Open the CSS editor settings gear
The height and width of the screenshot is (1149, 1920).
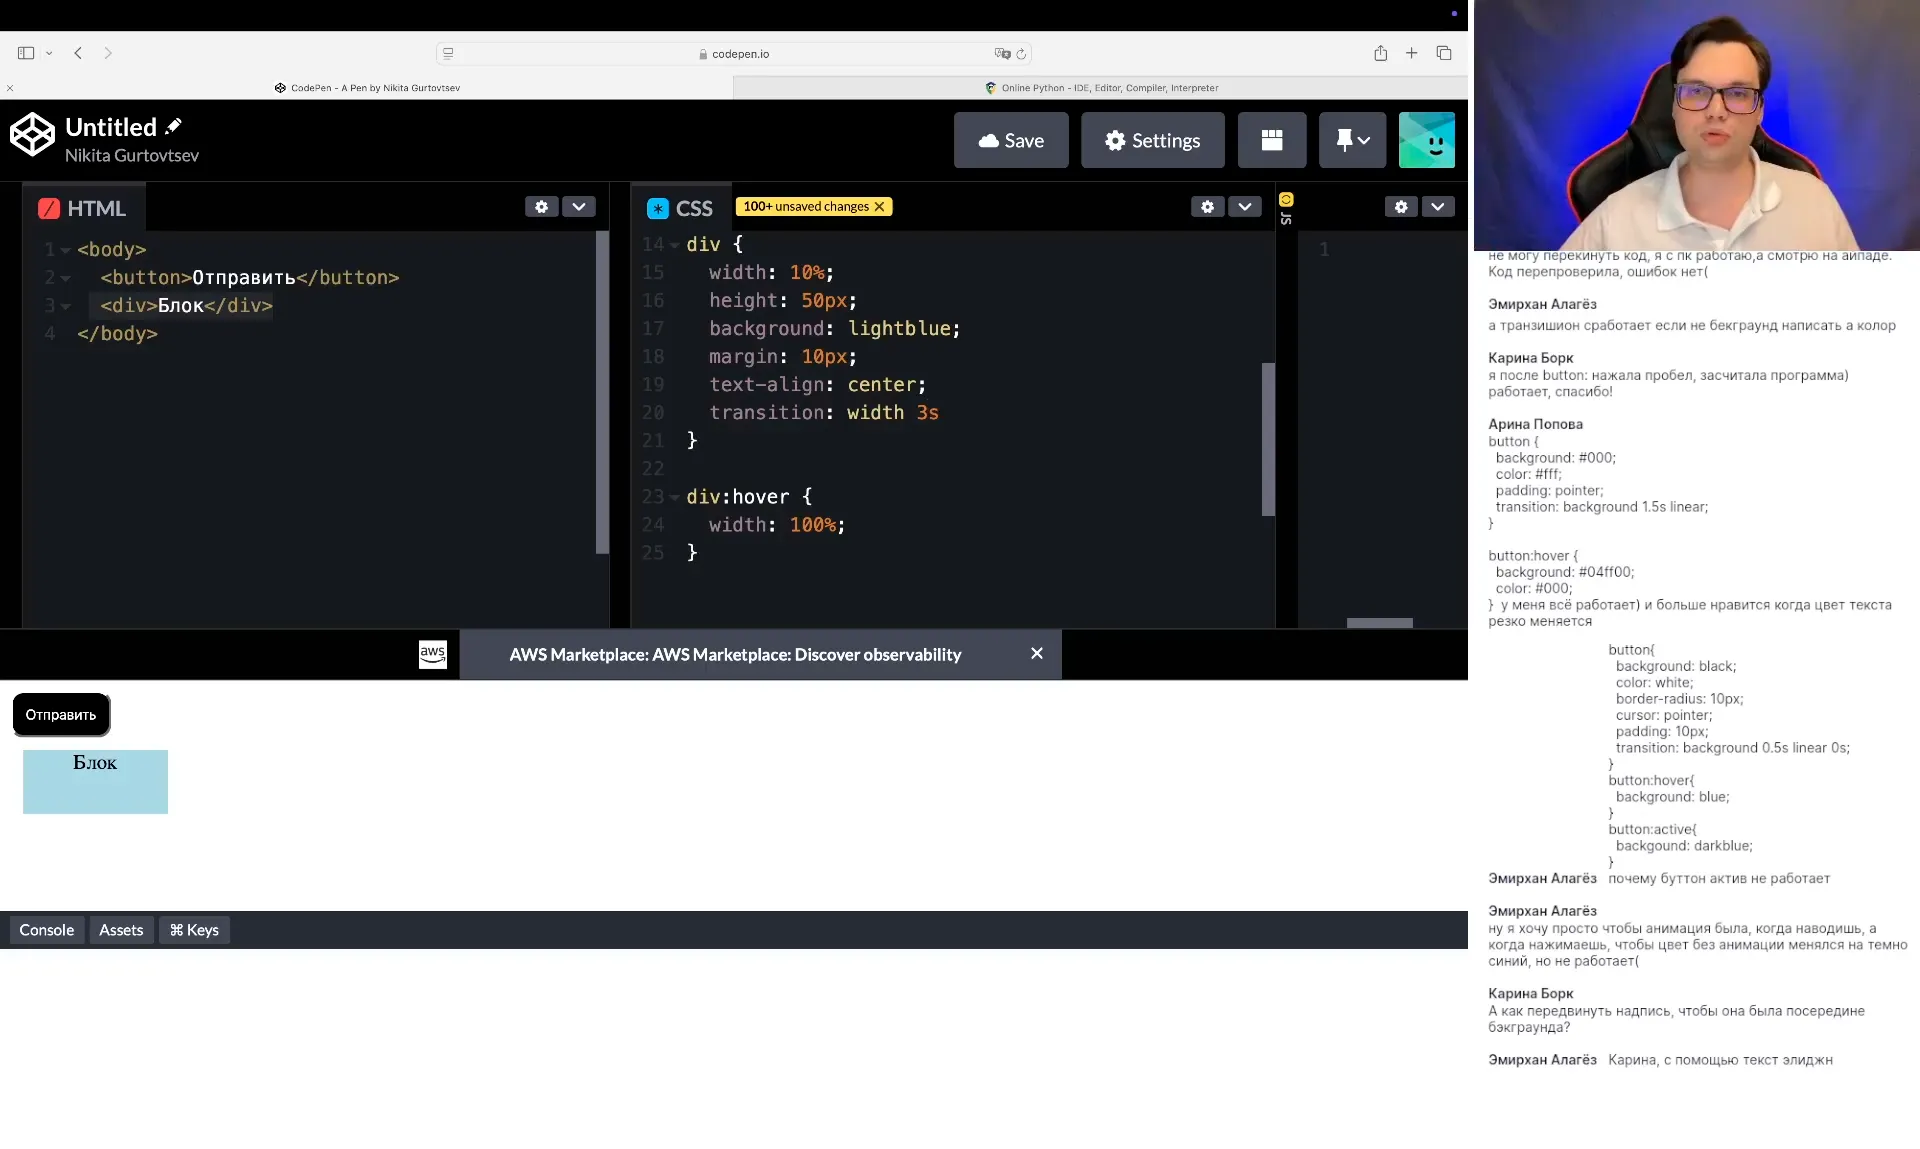tap(1207, 207)
